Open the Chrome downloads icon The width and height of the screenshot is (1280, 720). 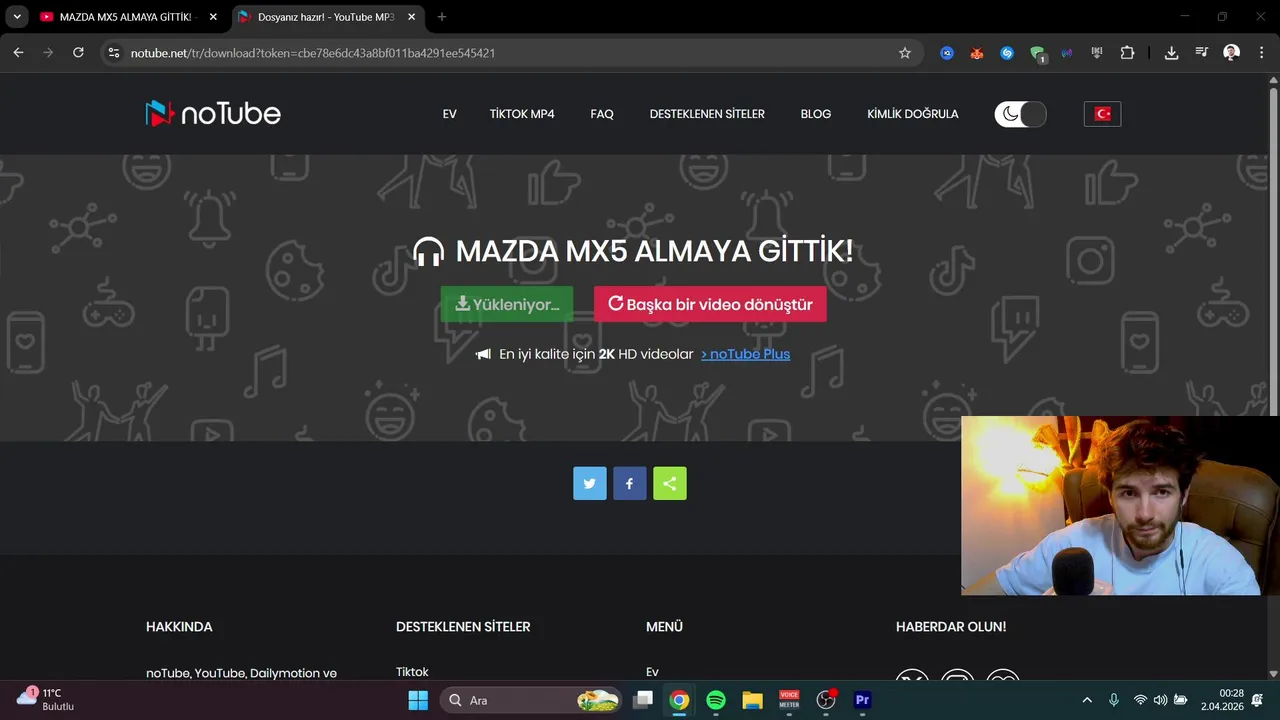tap(1171, 53)
